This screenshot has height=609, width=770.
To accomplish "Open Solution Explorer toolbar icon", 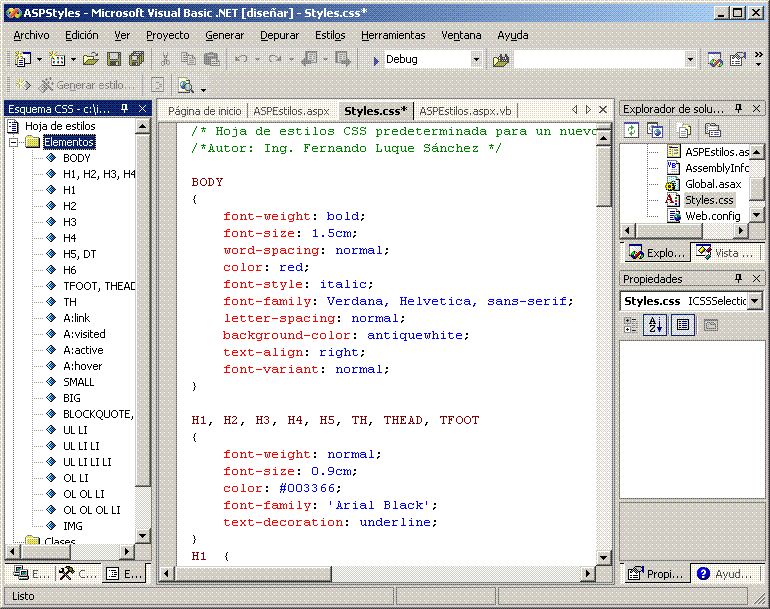I will coord(715,60).
